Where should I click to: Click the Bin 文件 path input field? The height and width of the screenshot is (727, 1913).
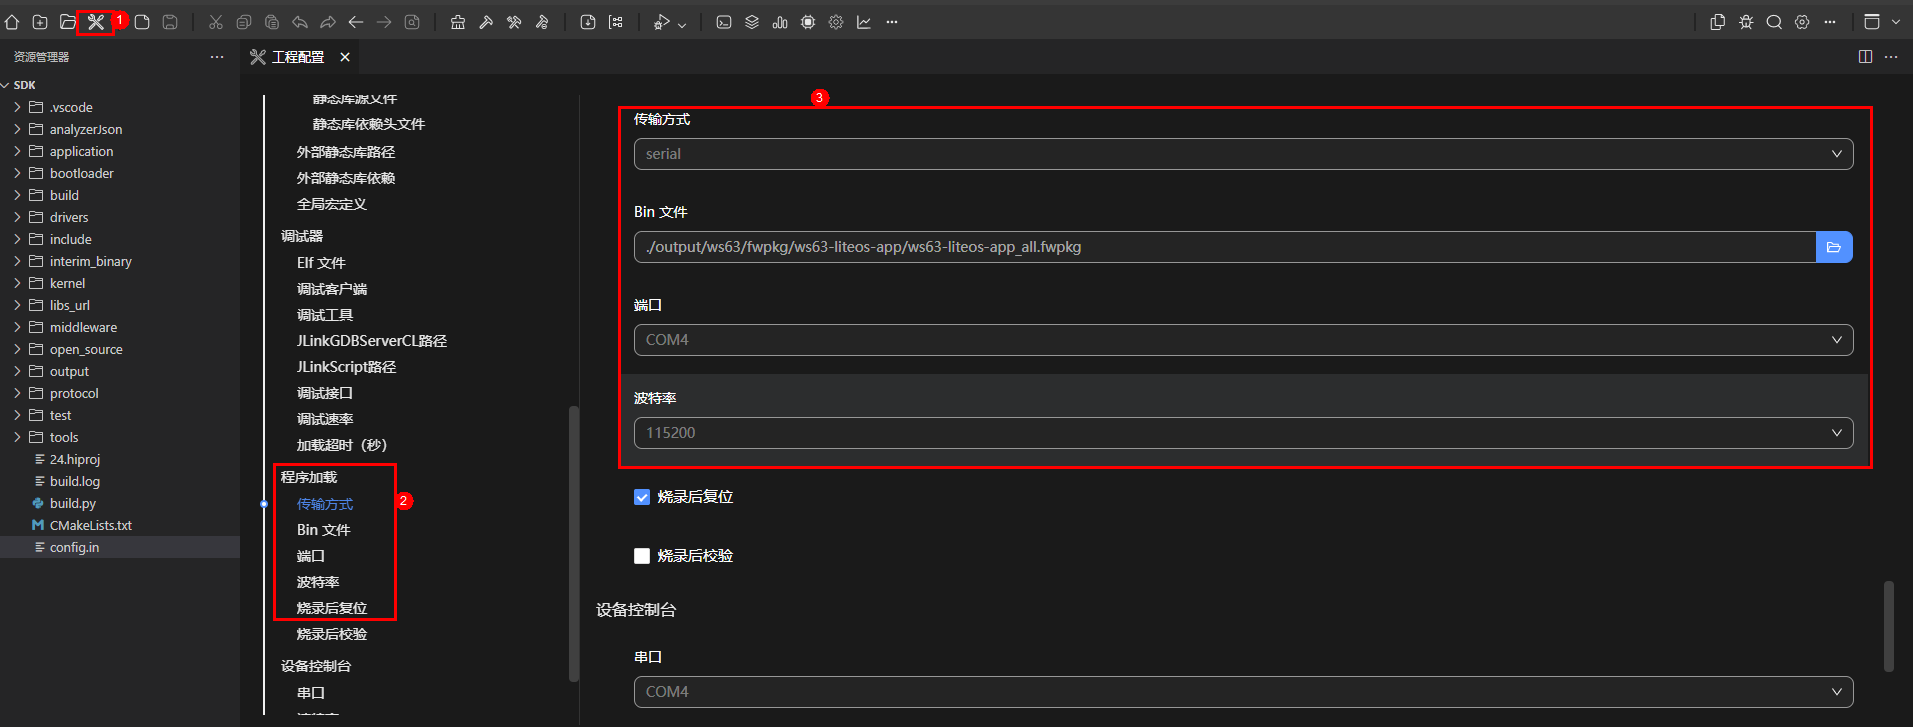pos(1225,247)
